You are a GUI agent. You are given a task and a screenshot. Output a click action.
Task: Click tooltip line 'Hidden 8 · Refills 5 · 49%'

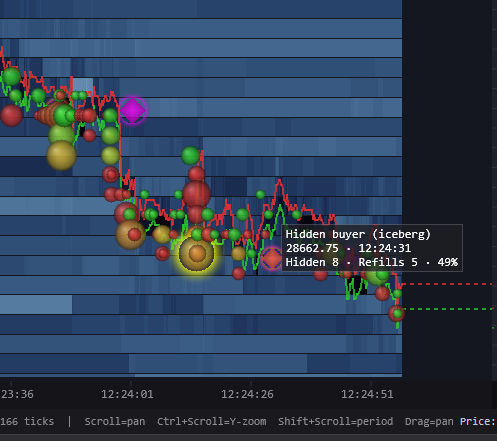coord(372,262)
